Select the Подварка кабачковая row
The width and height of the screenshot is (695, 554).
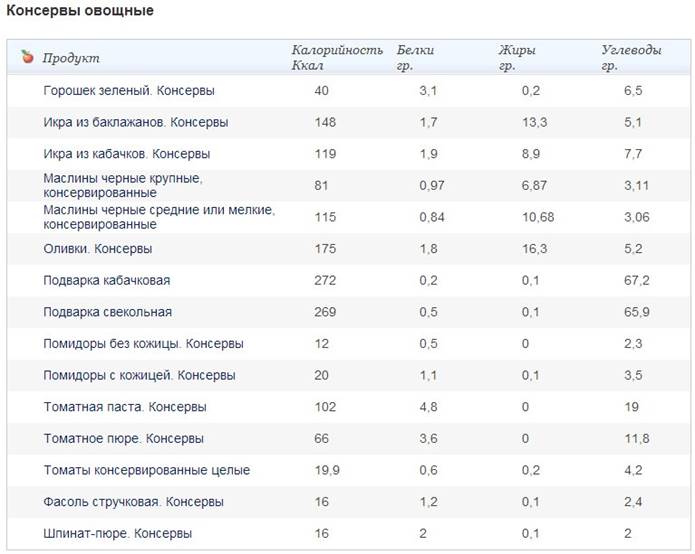[108, 281]
